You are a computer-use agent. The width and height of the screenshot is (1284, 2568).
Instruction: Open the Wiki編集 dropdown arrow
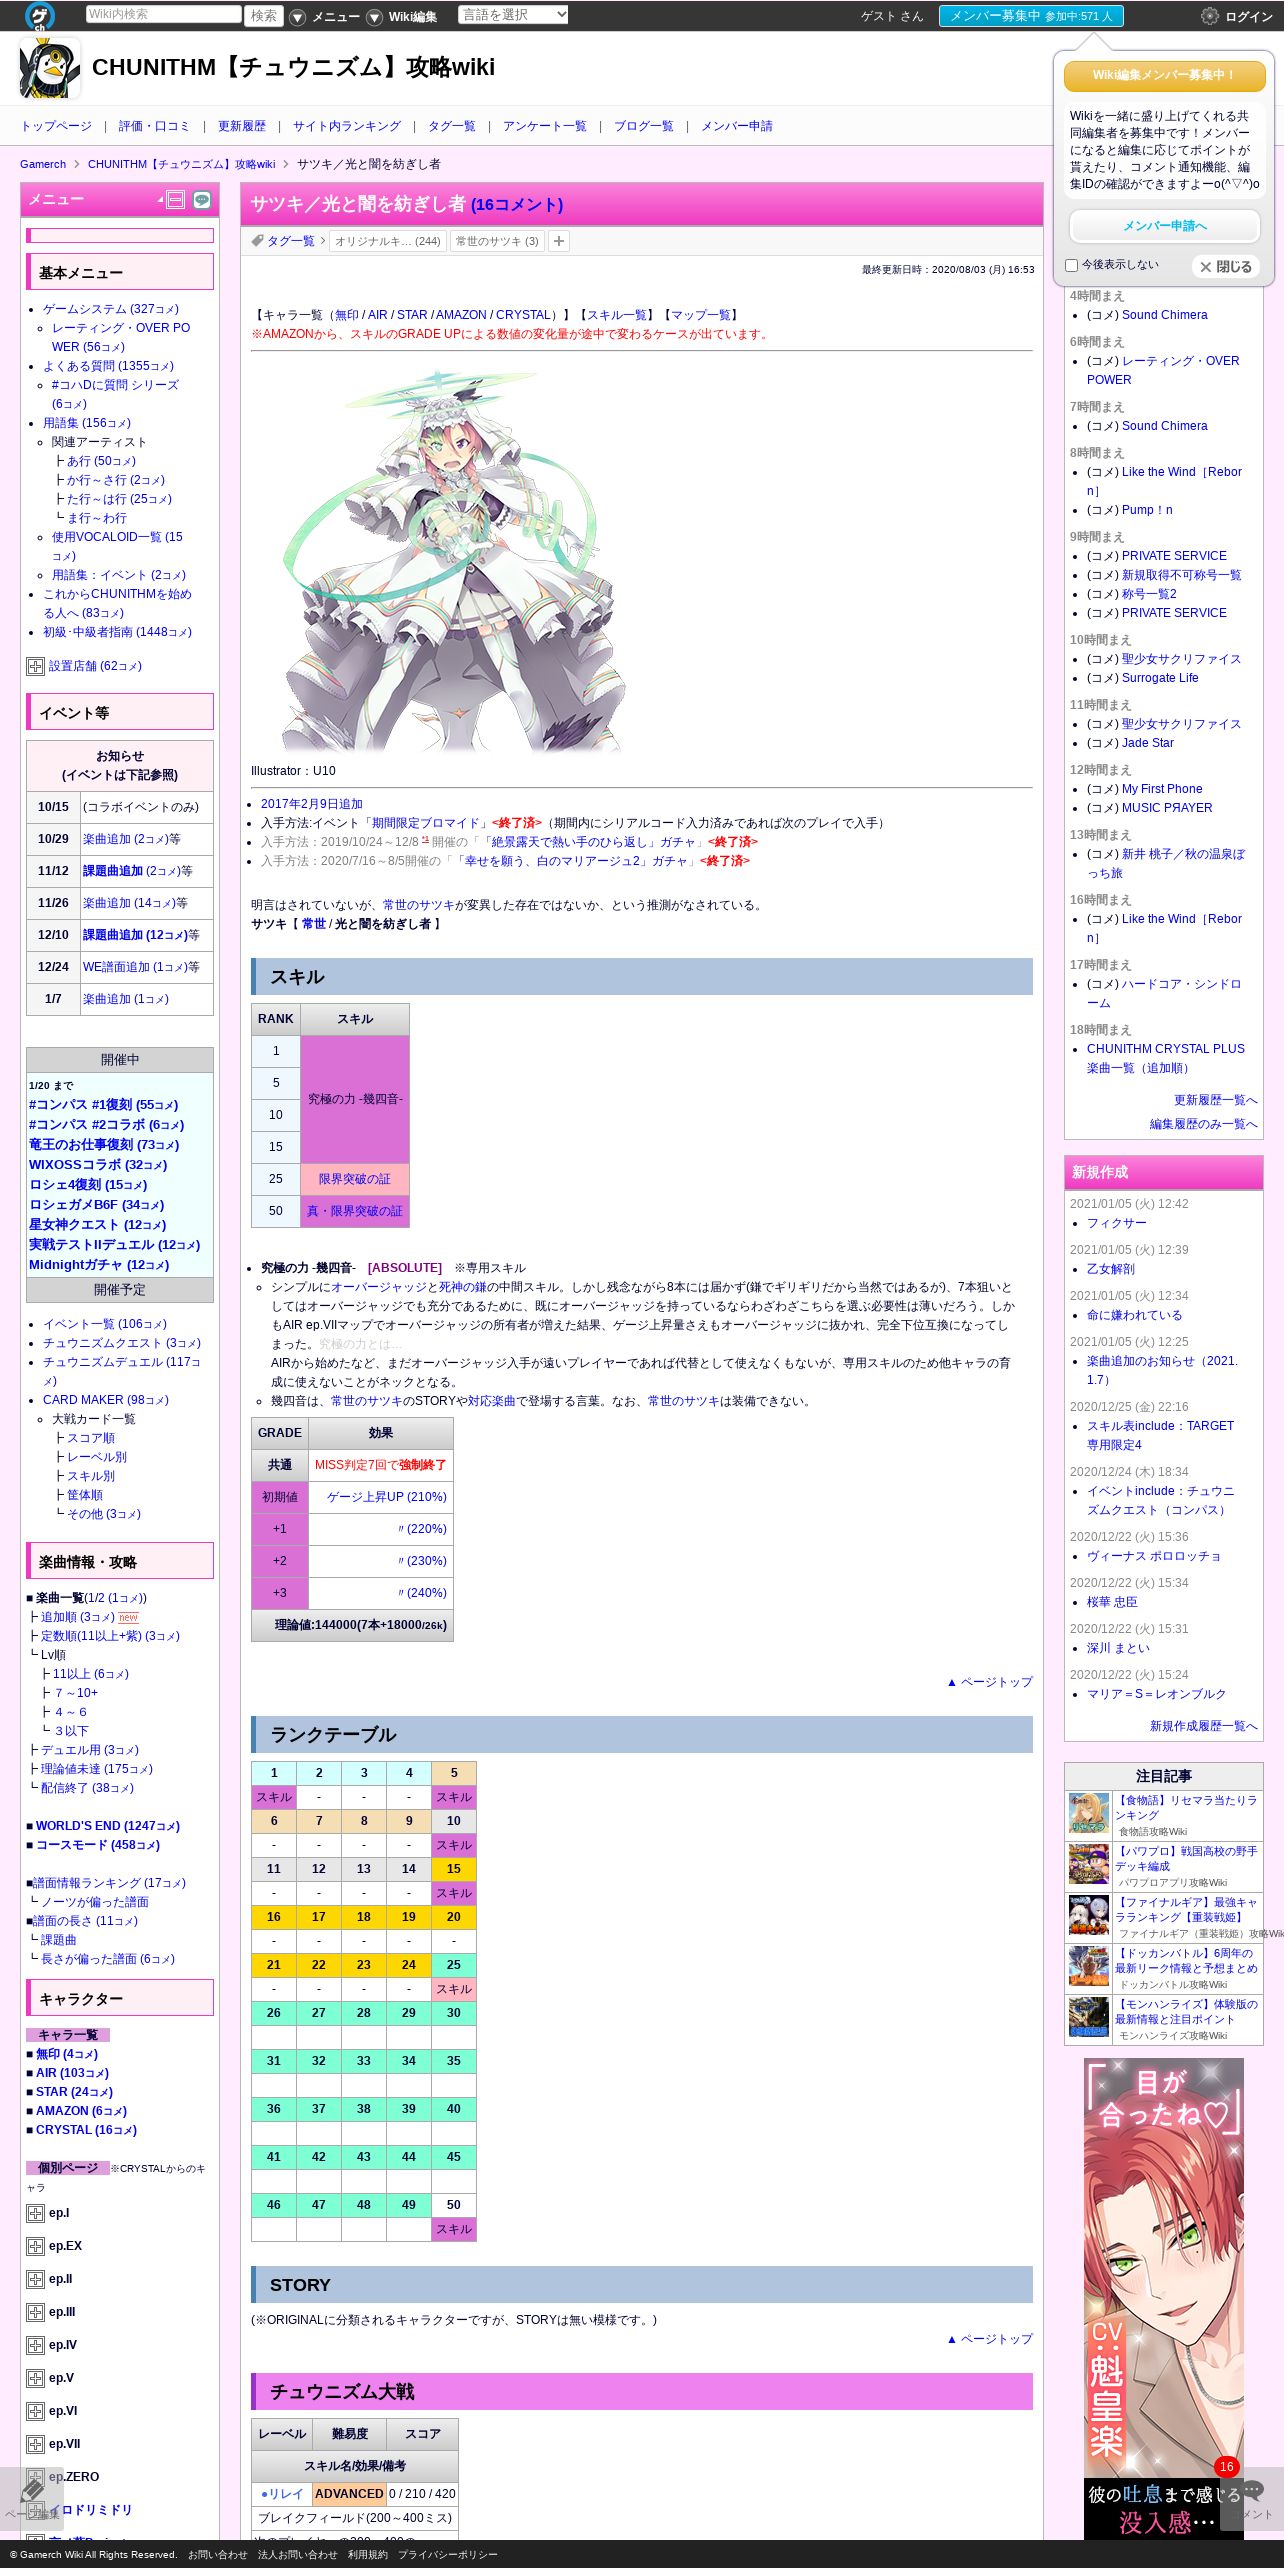click(374, 17)
